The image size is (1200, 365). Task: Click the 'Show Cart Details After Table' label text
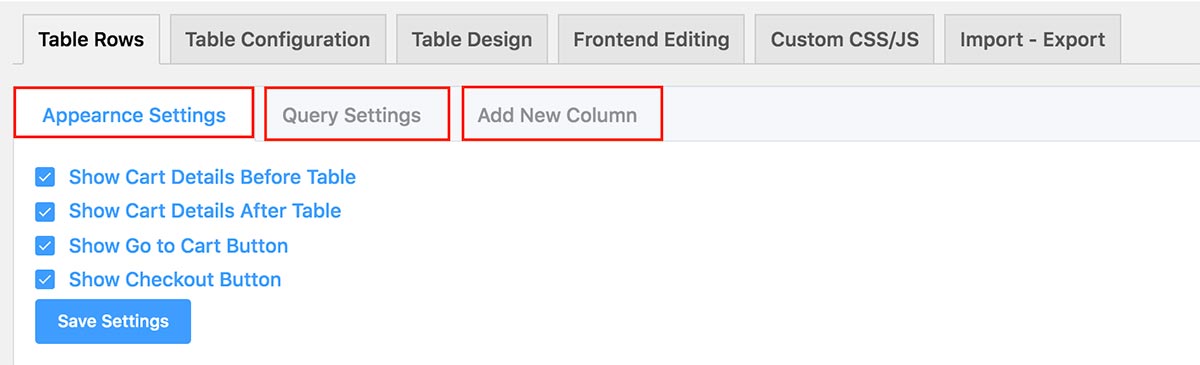(205, 211)
